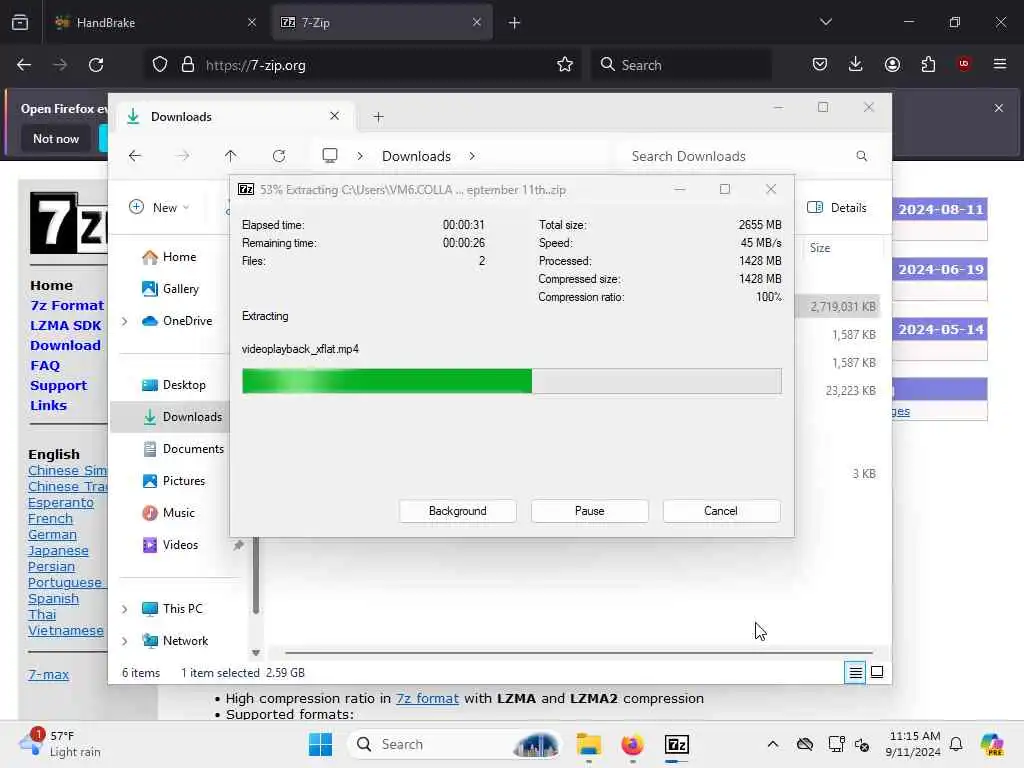Click the green extraction progress bar
1024x768 pixels.
(x=511, y=381)
